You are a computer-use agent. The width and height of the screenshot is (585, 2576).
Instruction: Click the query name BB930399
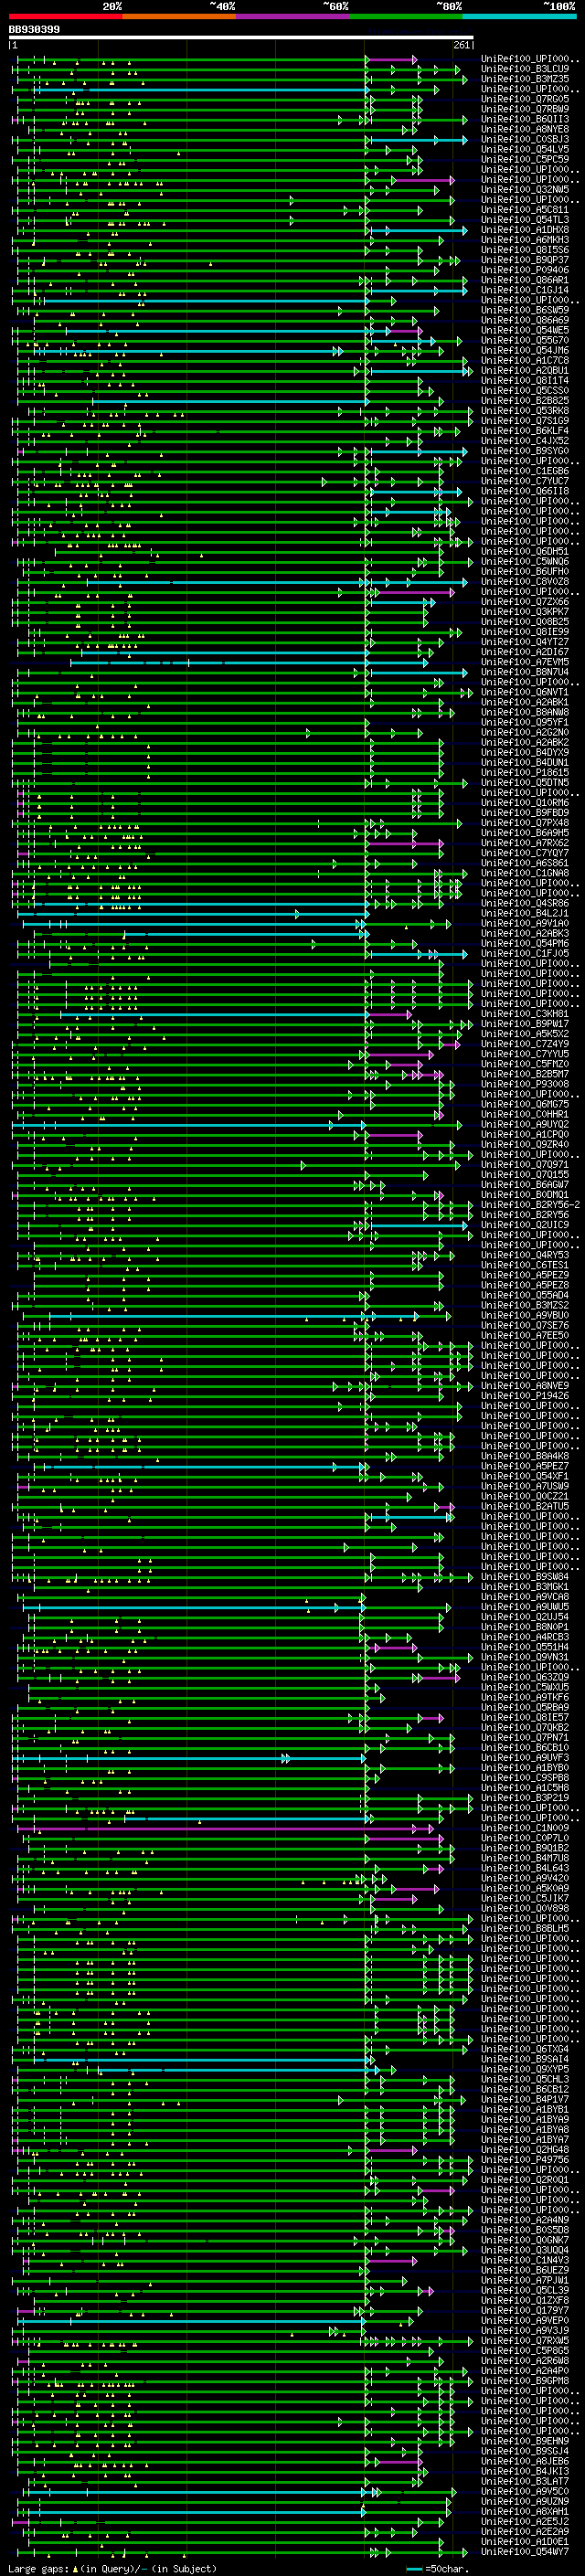point(34,30)
